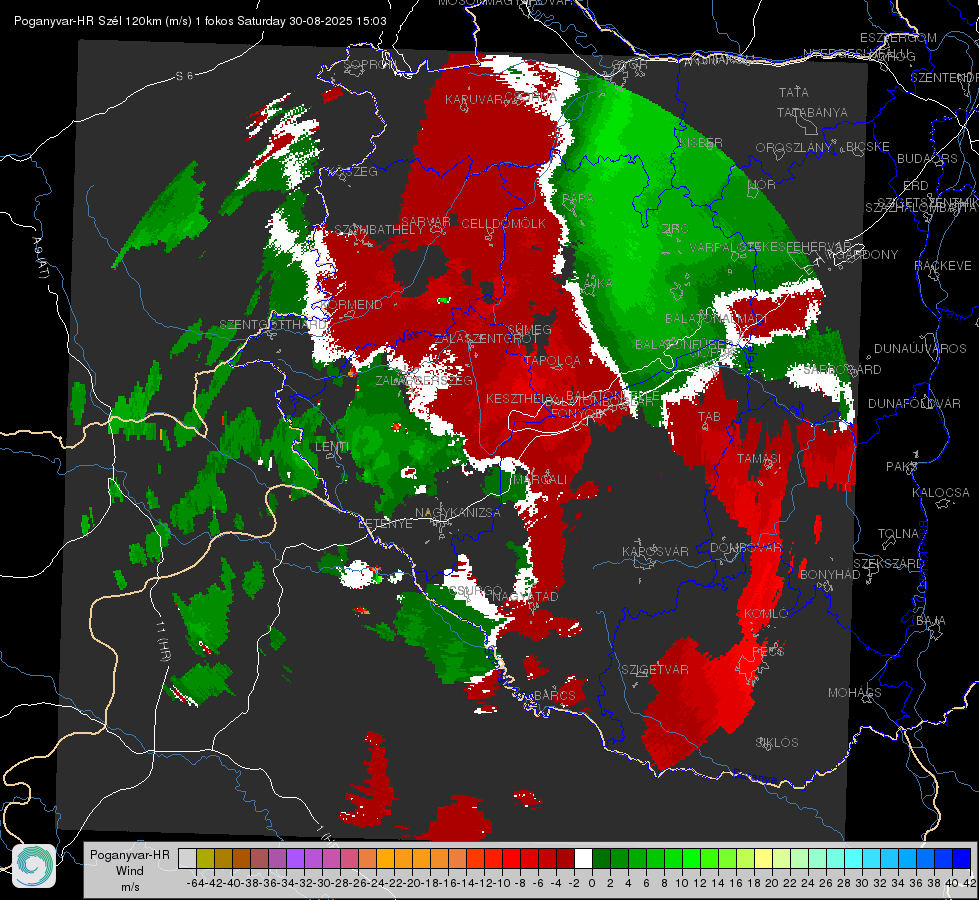Click the LETENYE town label

[385, 523]
